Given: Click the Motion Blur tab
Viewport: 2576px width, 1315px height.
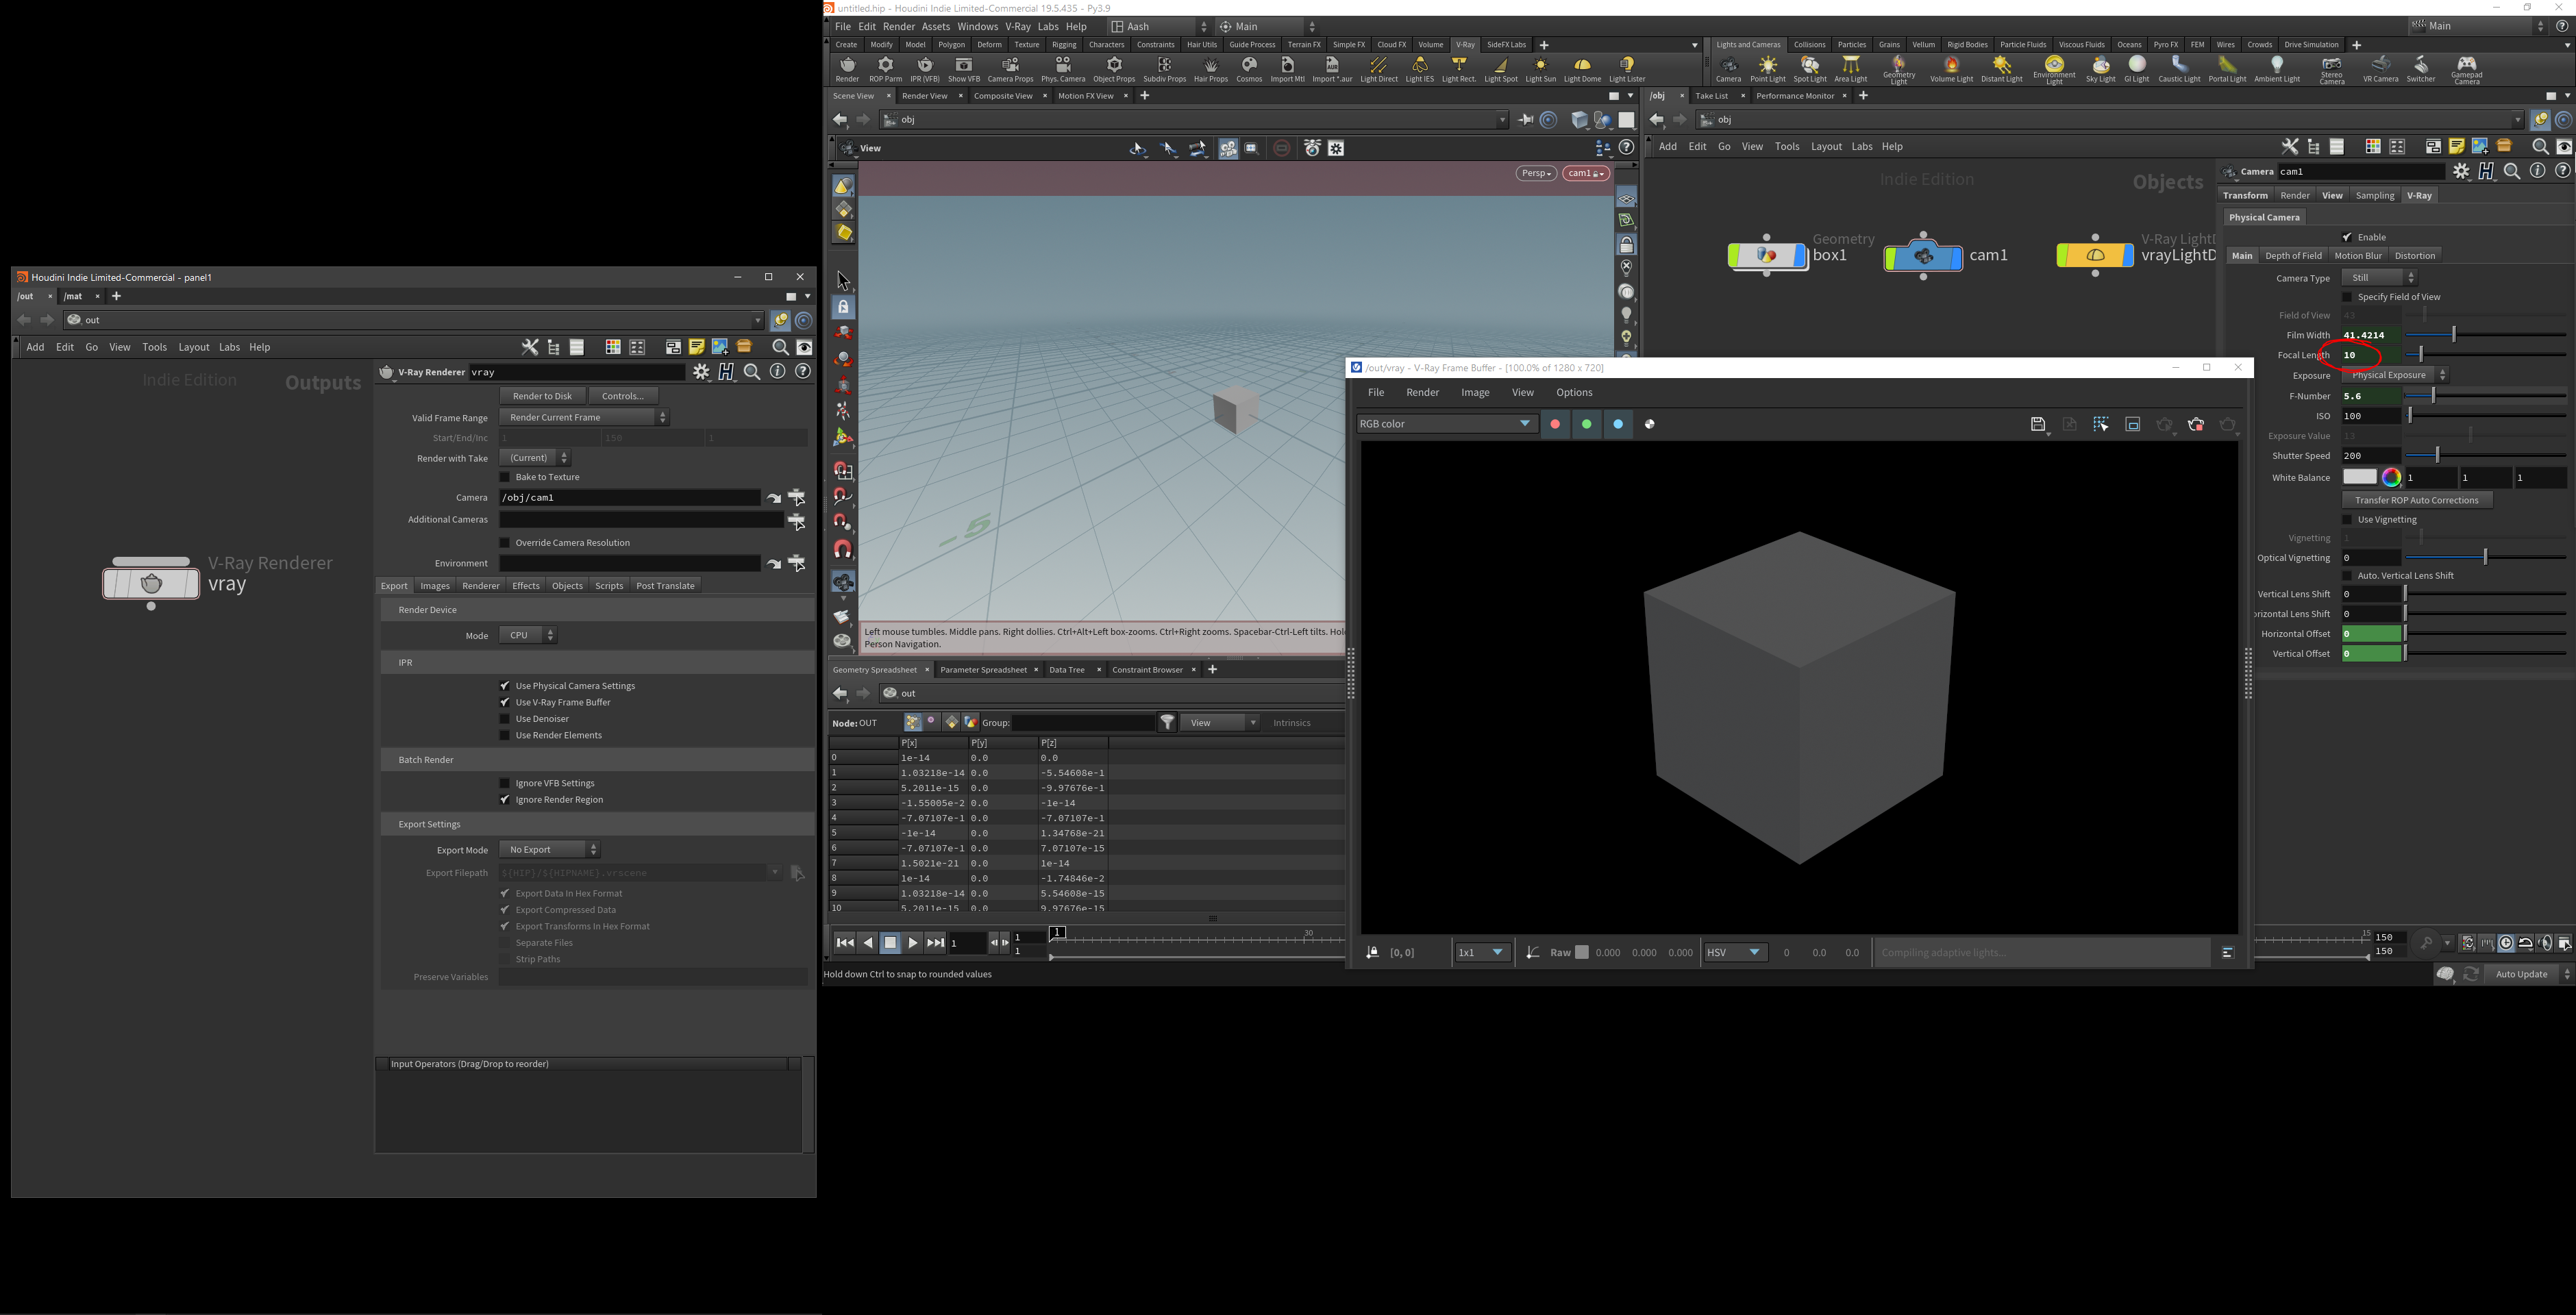Looking at the screenshot, I should [x=2358, y=256].
